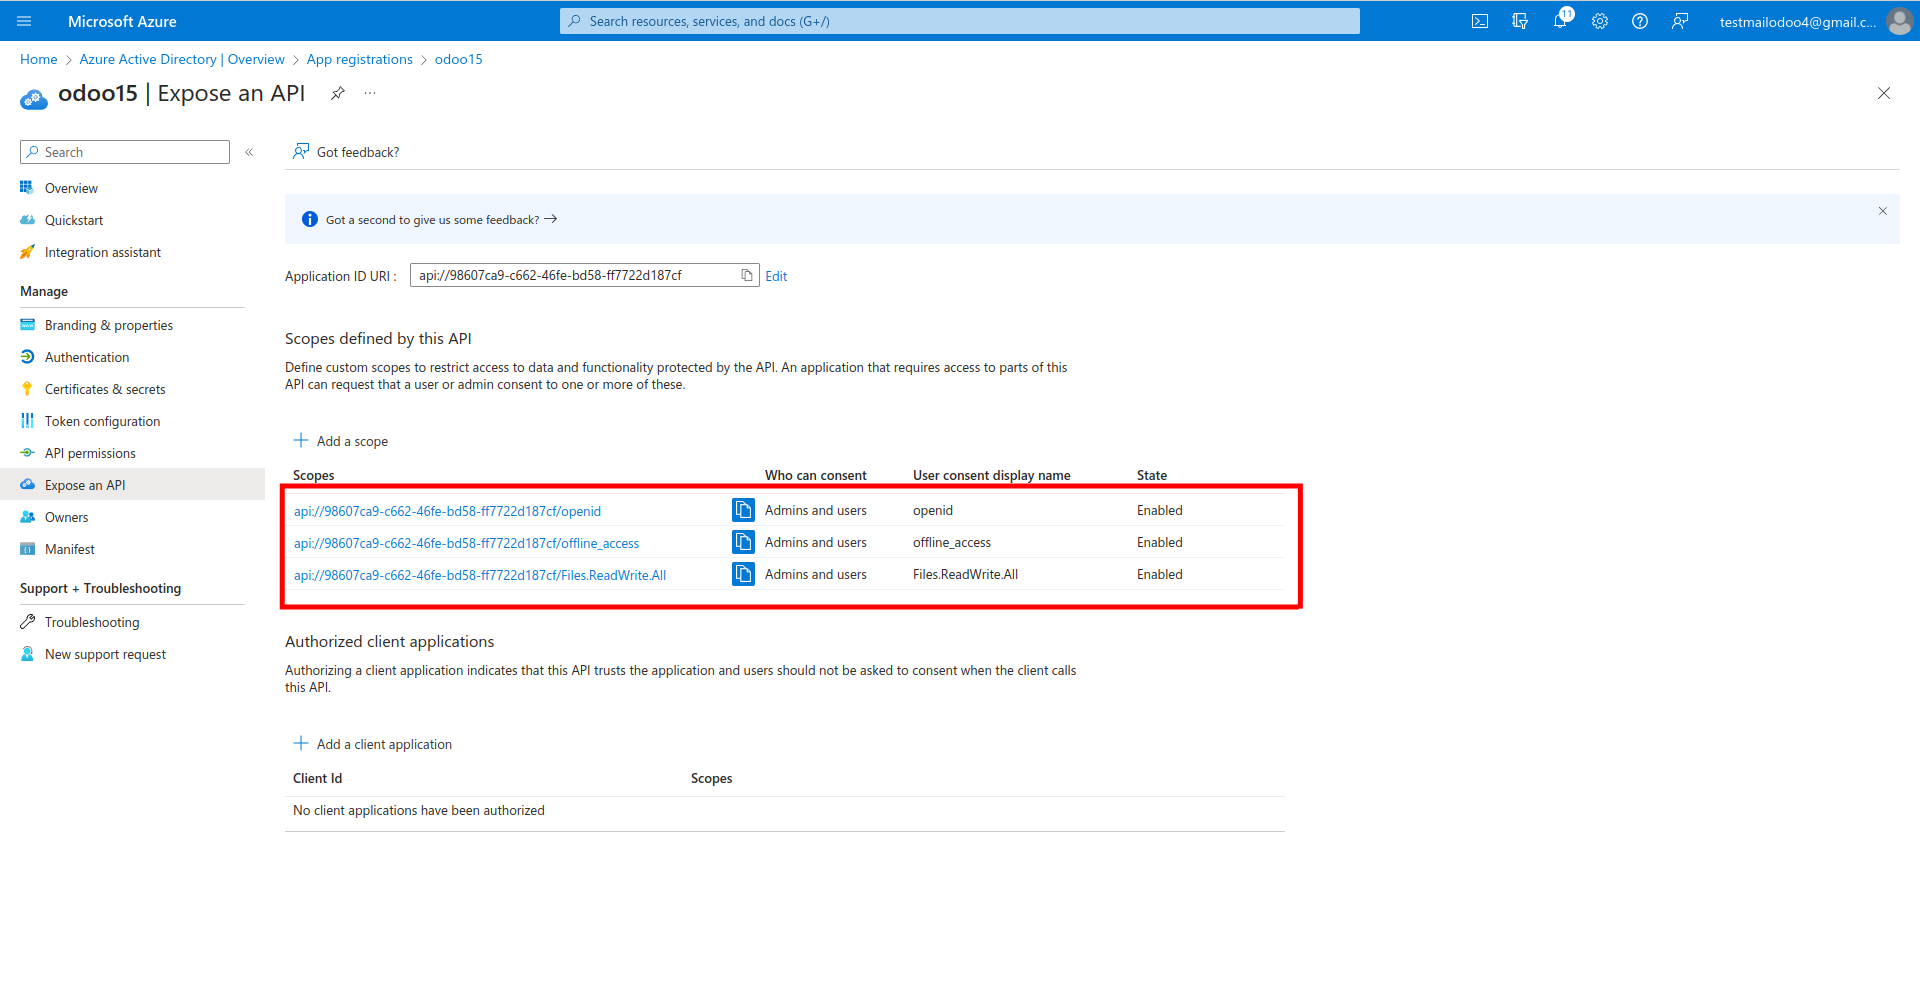Image resolution: width=1920 pixels, height=985 pixels.
Task: Pin the Expose an API blade
Action: point(338,93)
